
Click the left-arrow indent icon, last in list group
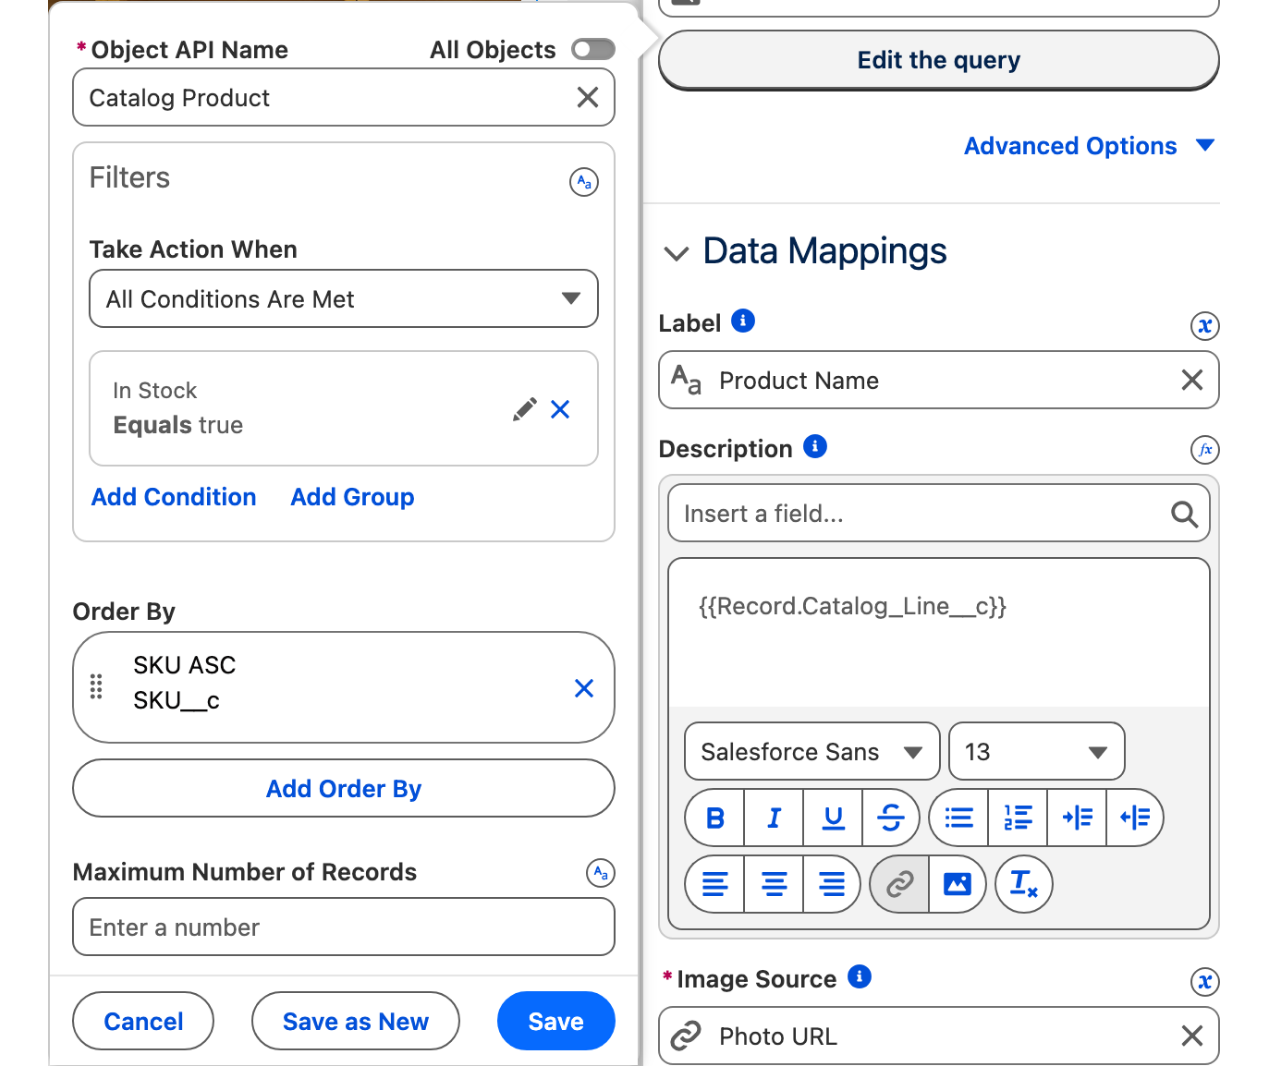[x=1135, y=818]
